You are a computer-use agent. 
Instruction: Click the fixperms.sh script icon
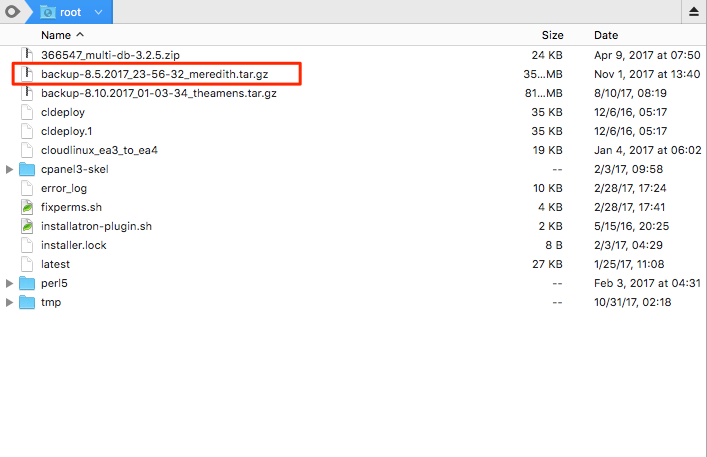coord(27,207)
